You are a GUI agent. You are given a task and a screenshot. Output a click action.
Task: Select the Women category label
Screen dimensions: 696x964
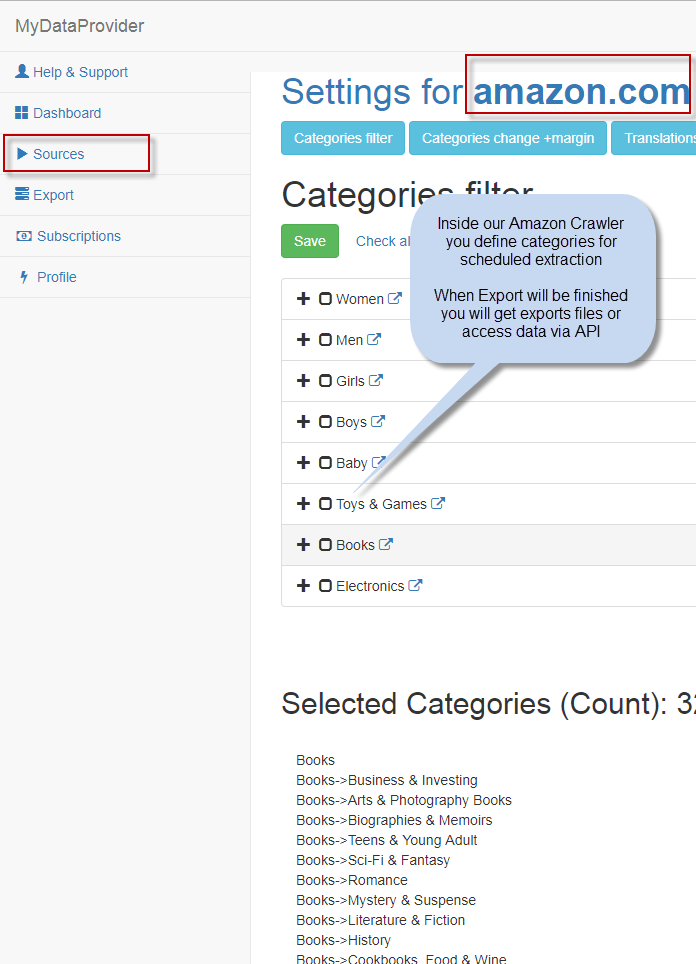(x=360, y=299)
